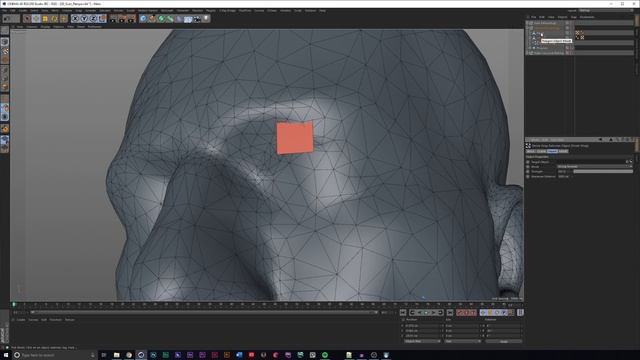
Task: Click the Undo arrow in top toolbar
Action: point(7,19)
